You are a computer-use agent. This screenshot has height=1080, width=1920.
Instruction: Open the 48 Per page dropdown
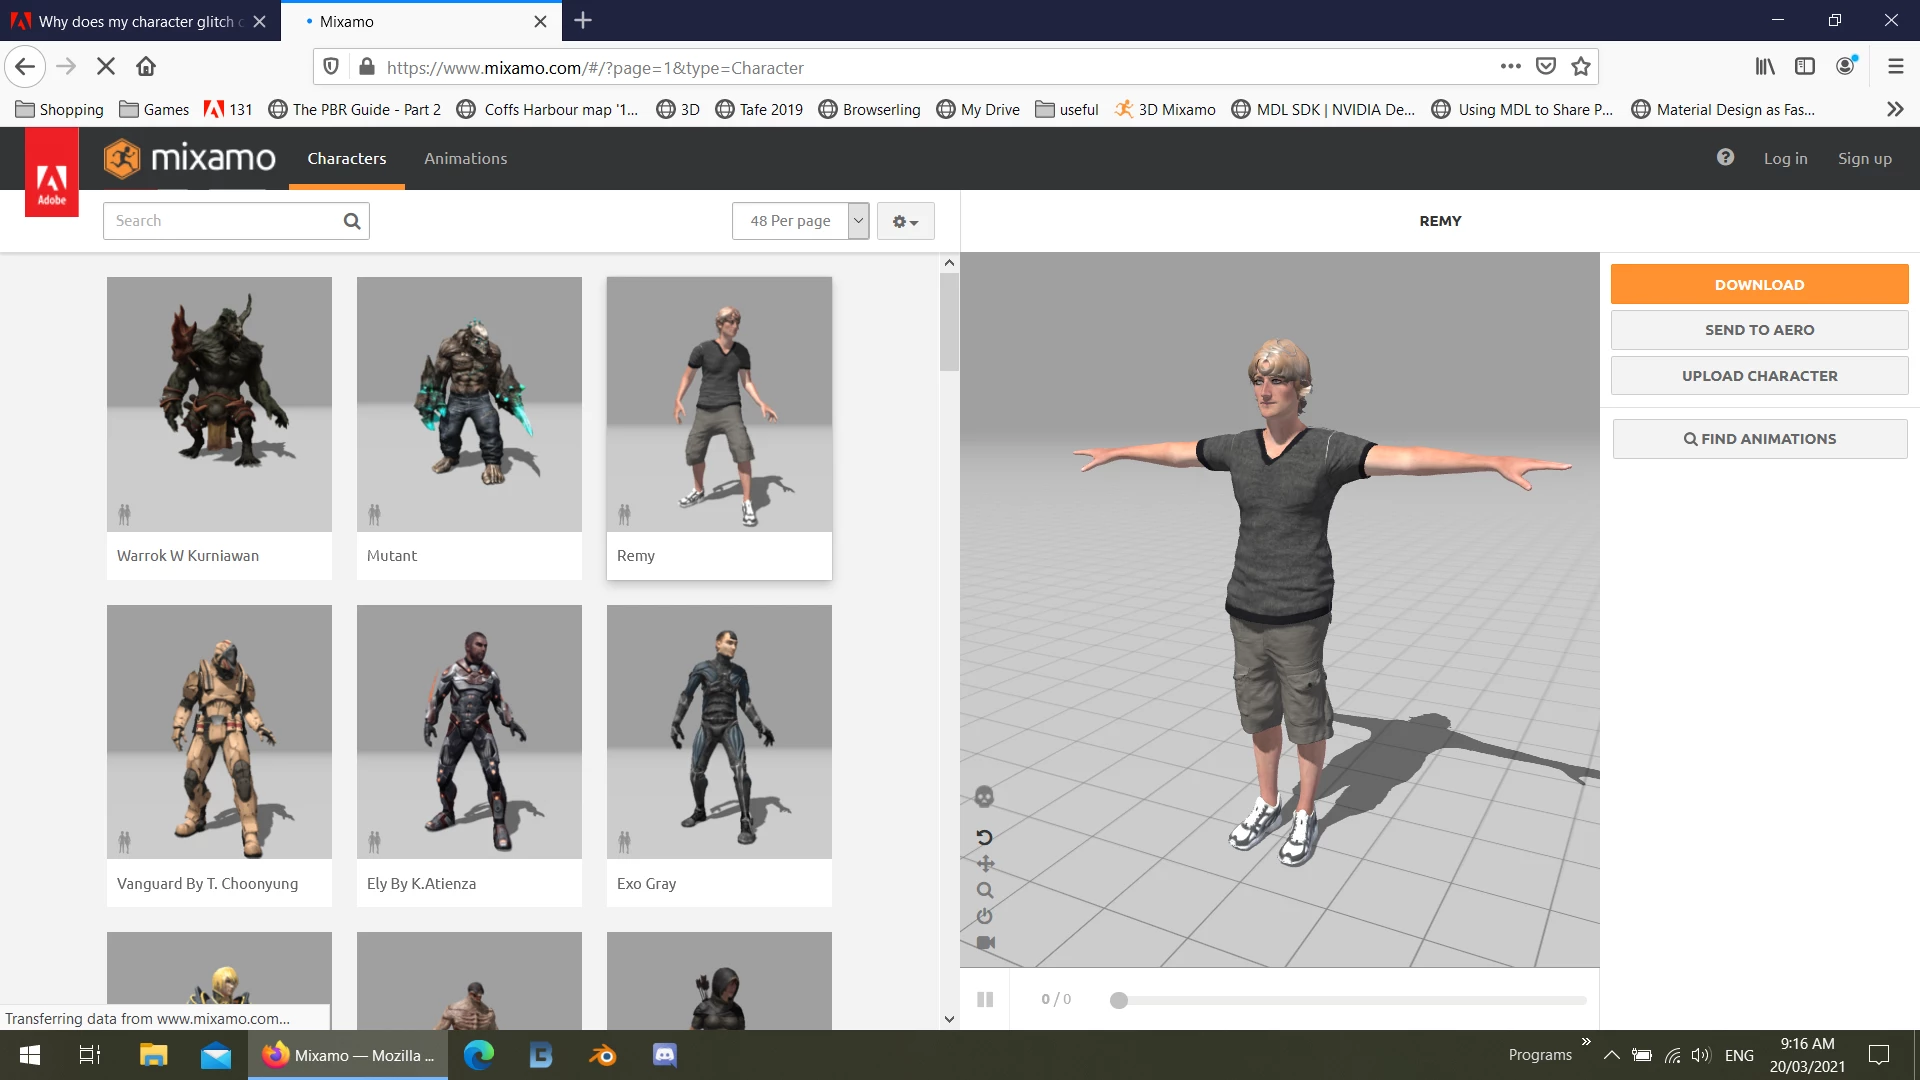(x=800, y=221)
